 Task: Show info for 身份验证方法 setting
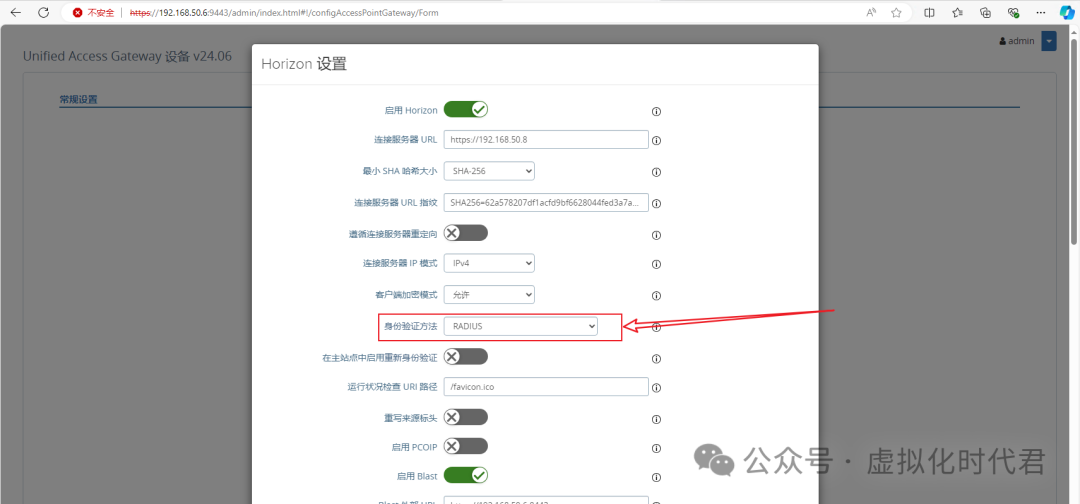pyautogui.click(x=656, y=328)
